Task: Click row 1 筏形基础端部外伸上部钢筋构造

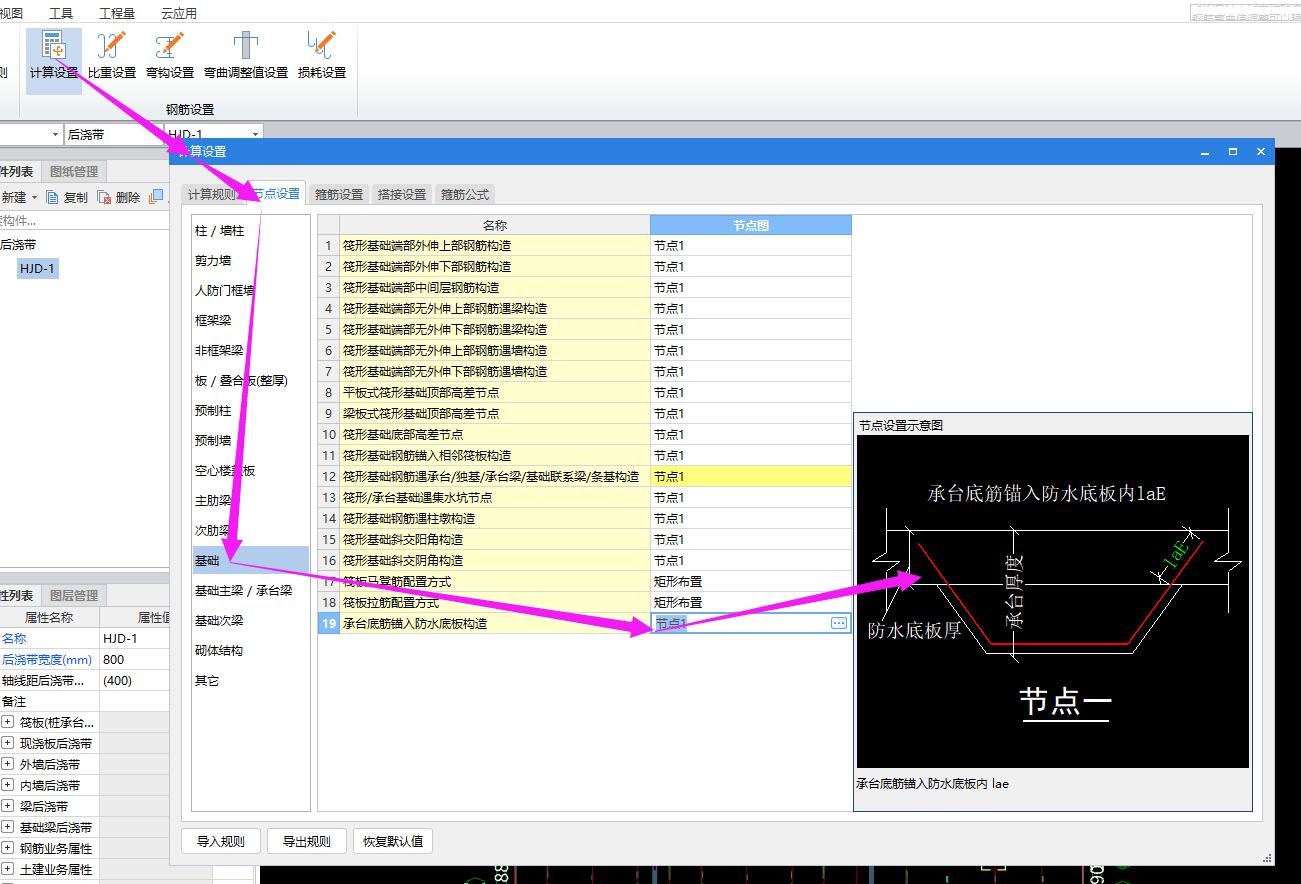Action: (x=494, y=246)
